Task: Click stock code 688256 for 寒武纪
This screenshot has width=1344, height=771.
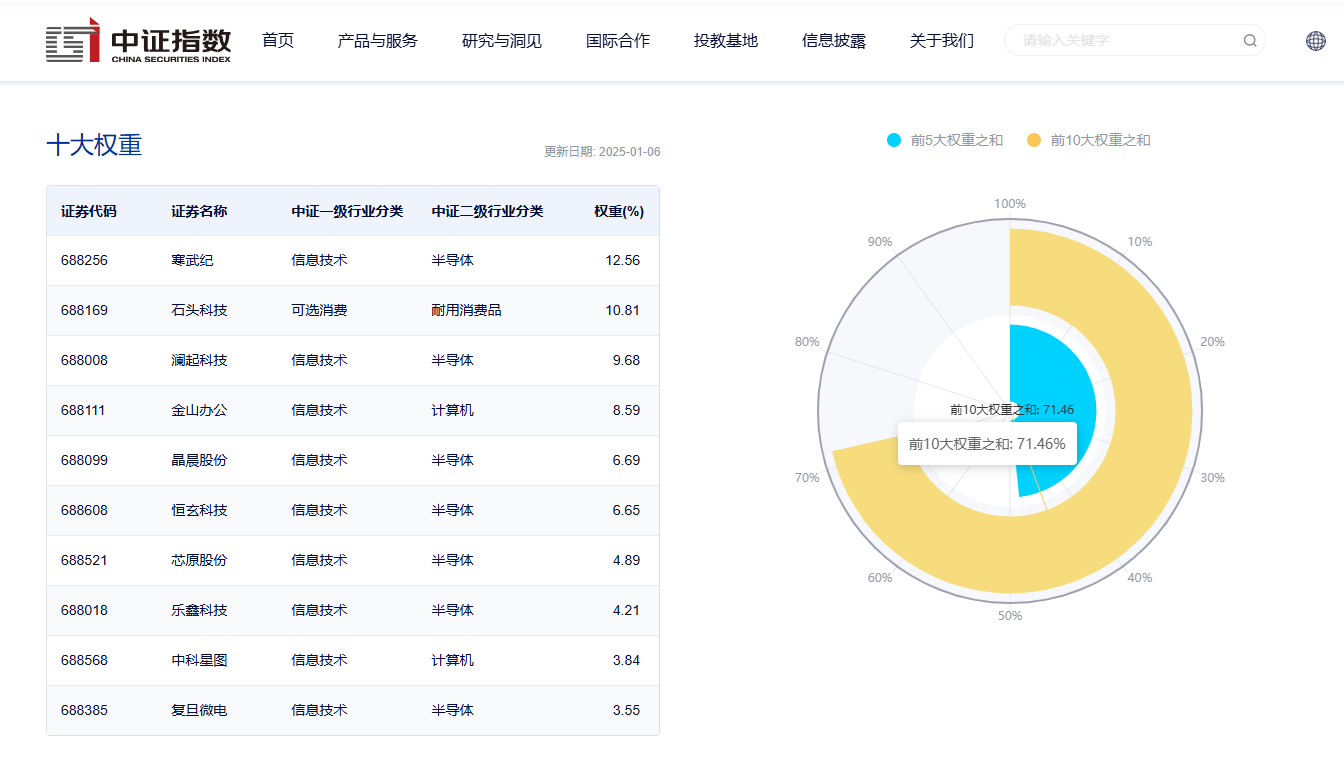Action: (x=85, y=260)
